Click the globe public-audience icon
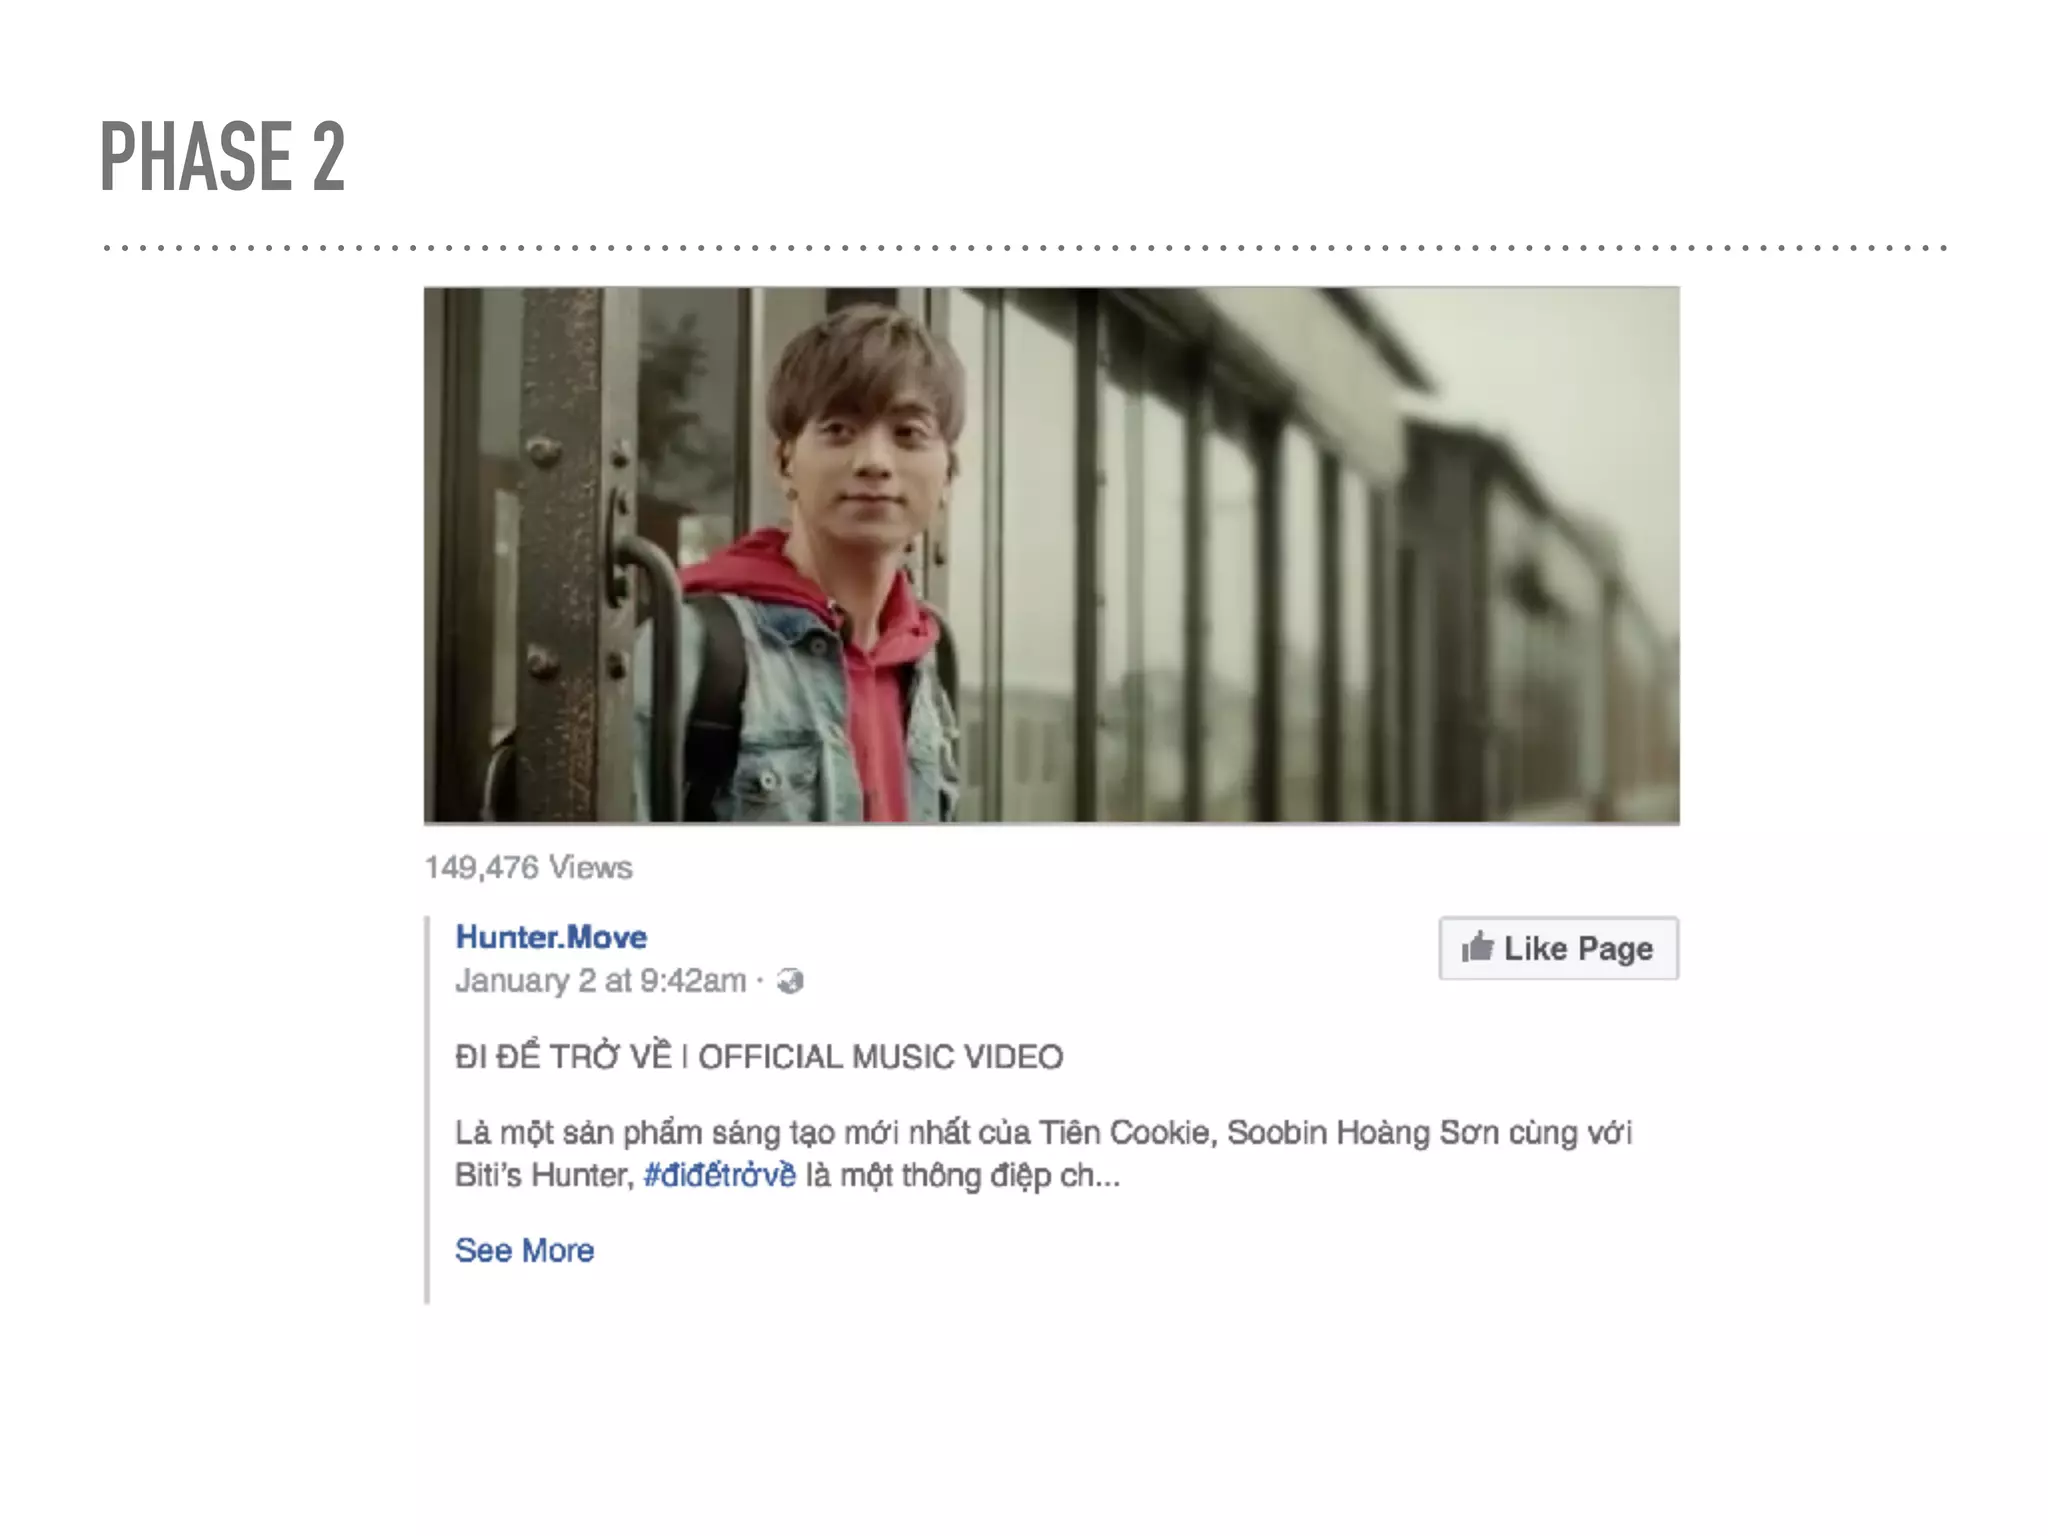This screenshot has width=2048, height=1536. coord(790,981)
